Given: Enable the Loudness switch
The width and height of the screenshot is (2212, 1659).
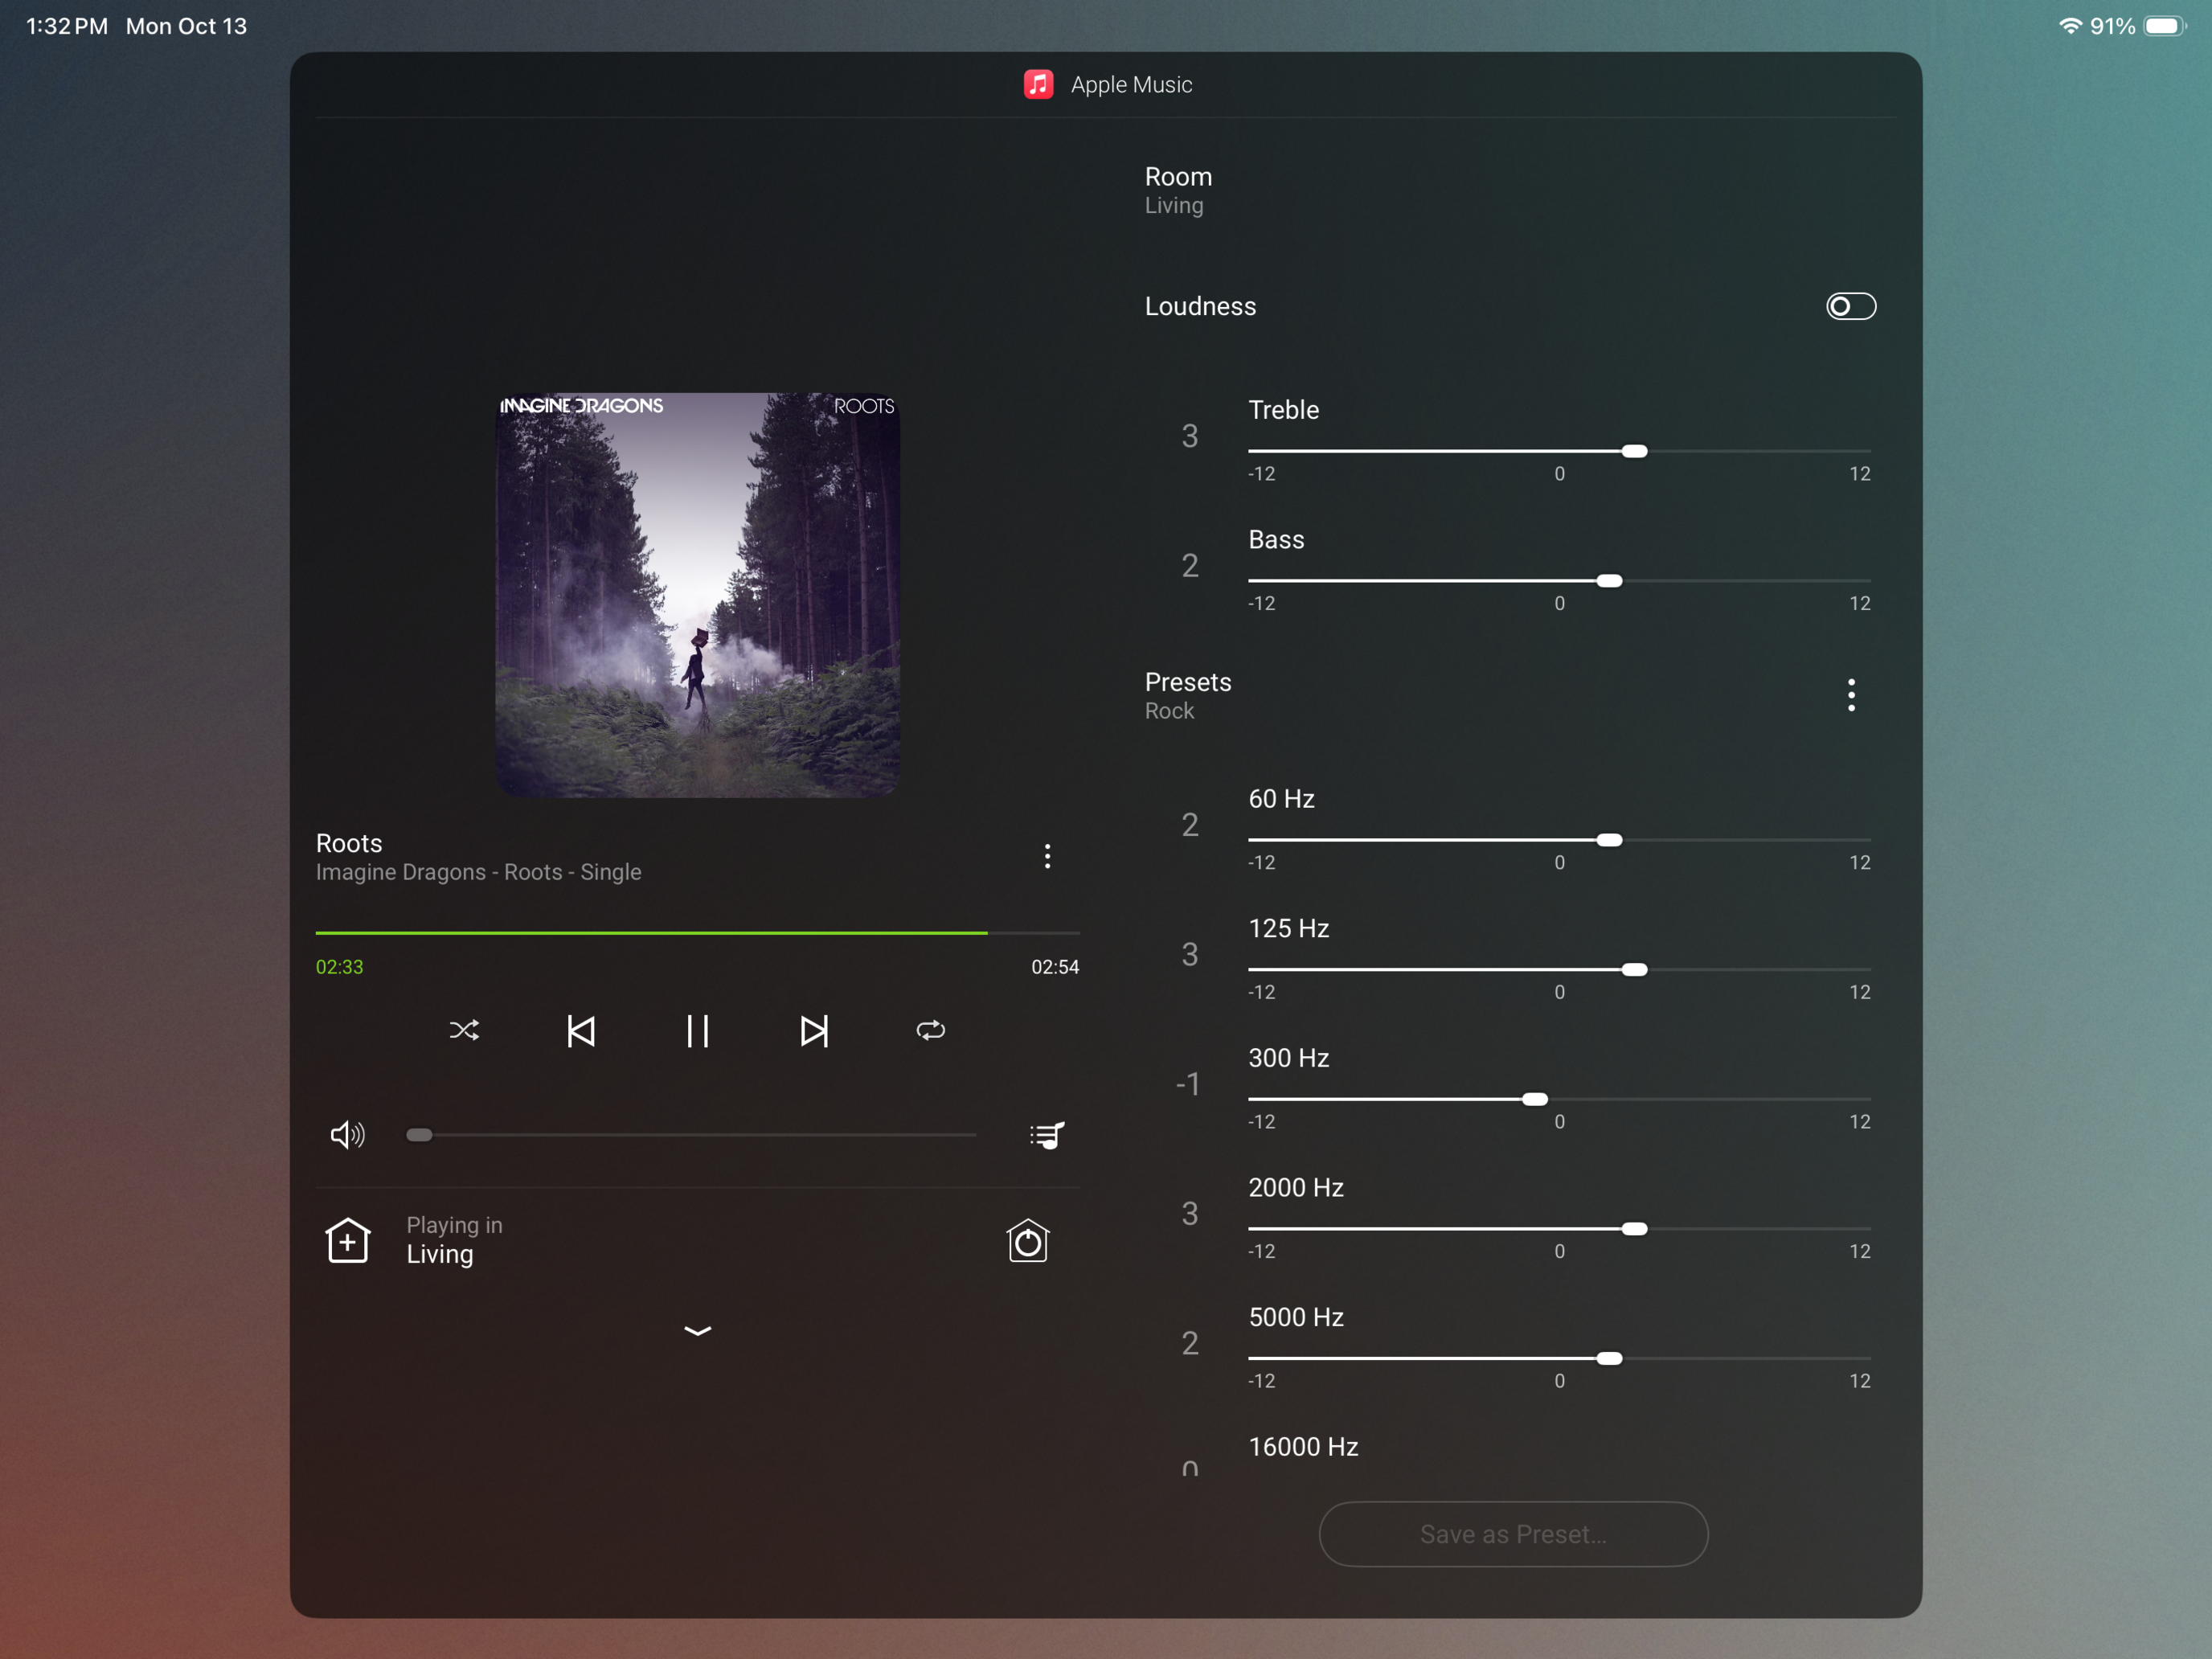Looking at the screenshot, I should coord(1851,306).
